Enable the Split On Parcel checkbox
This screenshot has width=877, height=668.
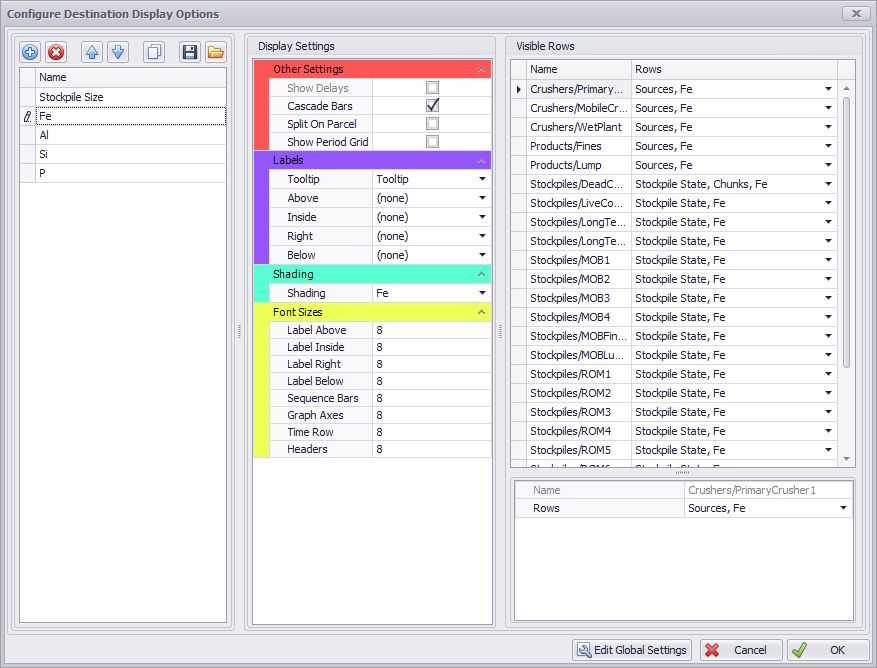(x=433, y=124)
